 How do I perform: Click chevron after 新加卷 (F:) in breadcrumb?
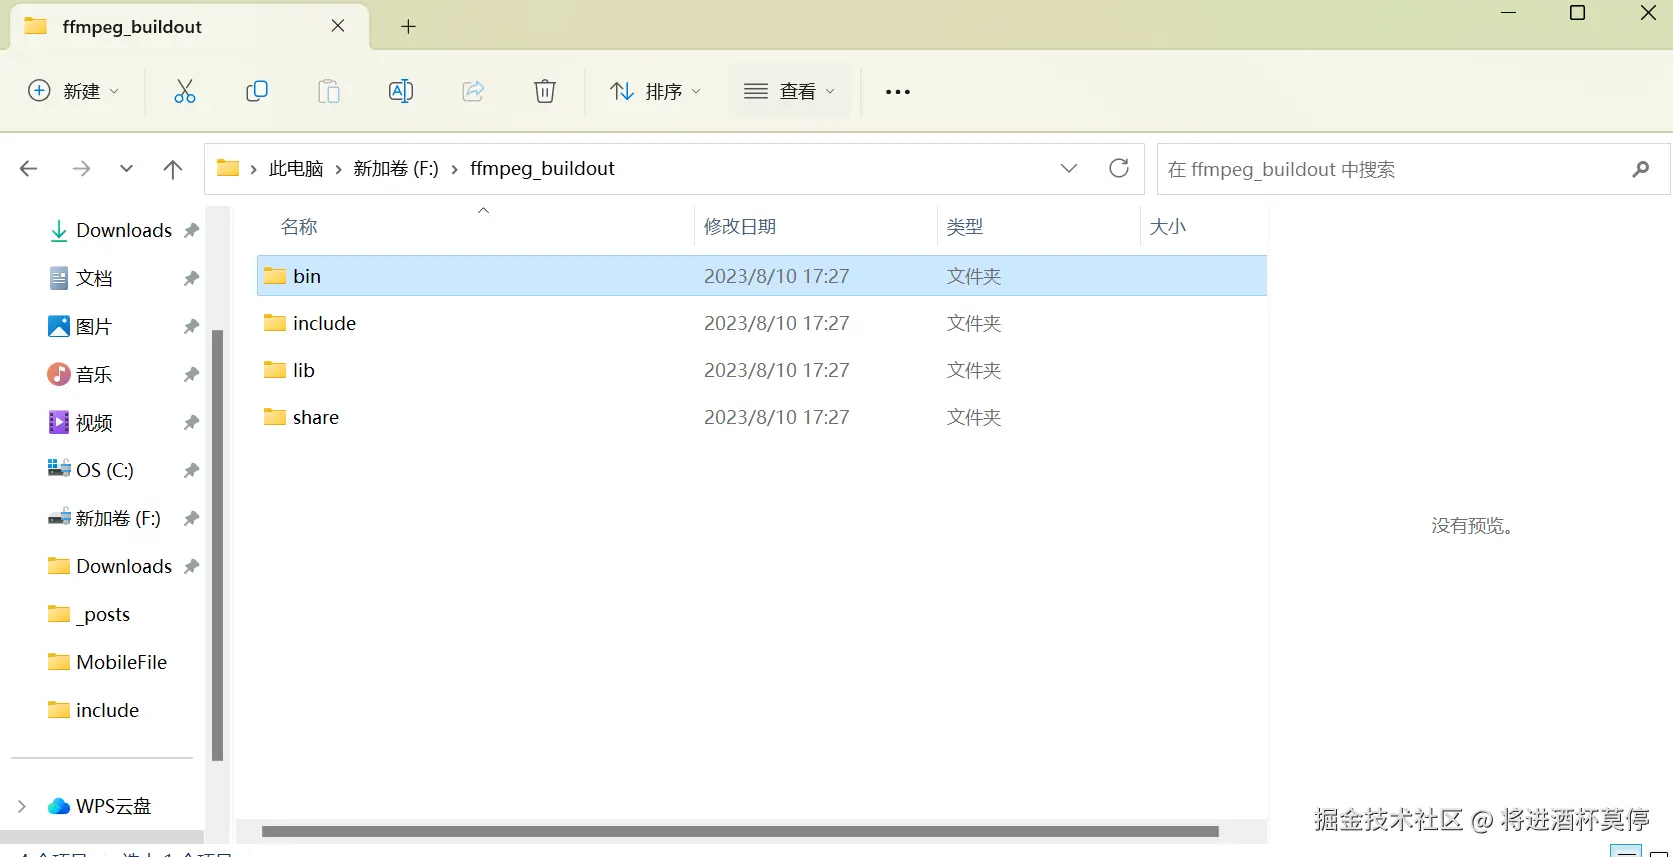(455, 169)
